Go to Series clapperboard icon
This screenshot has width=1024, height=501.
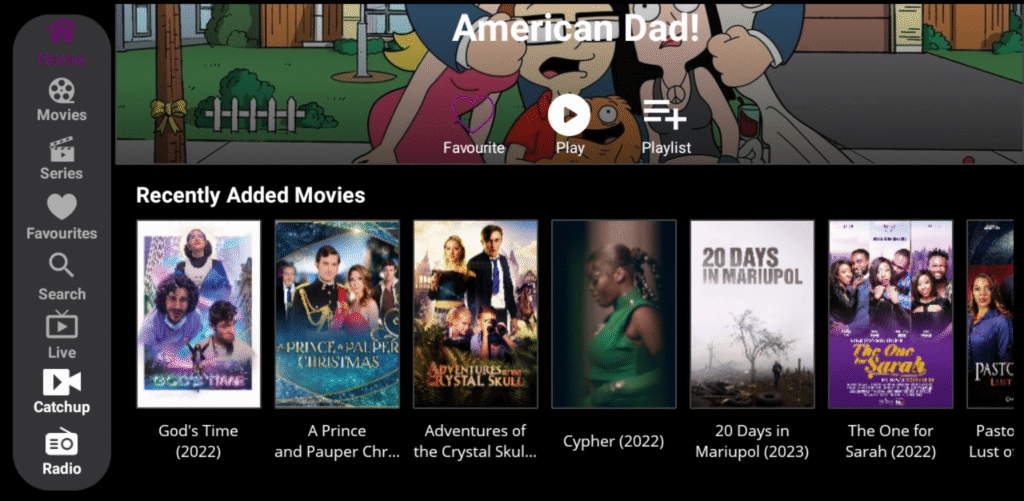click(61, 150)
